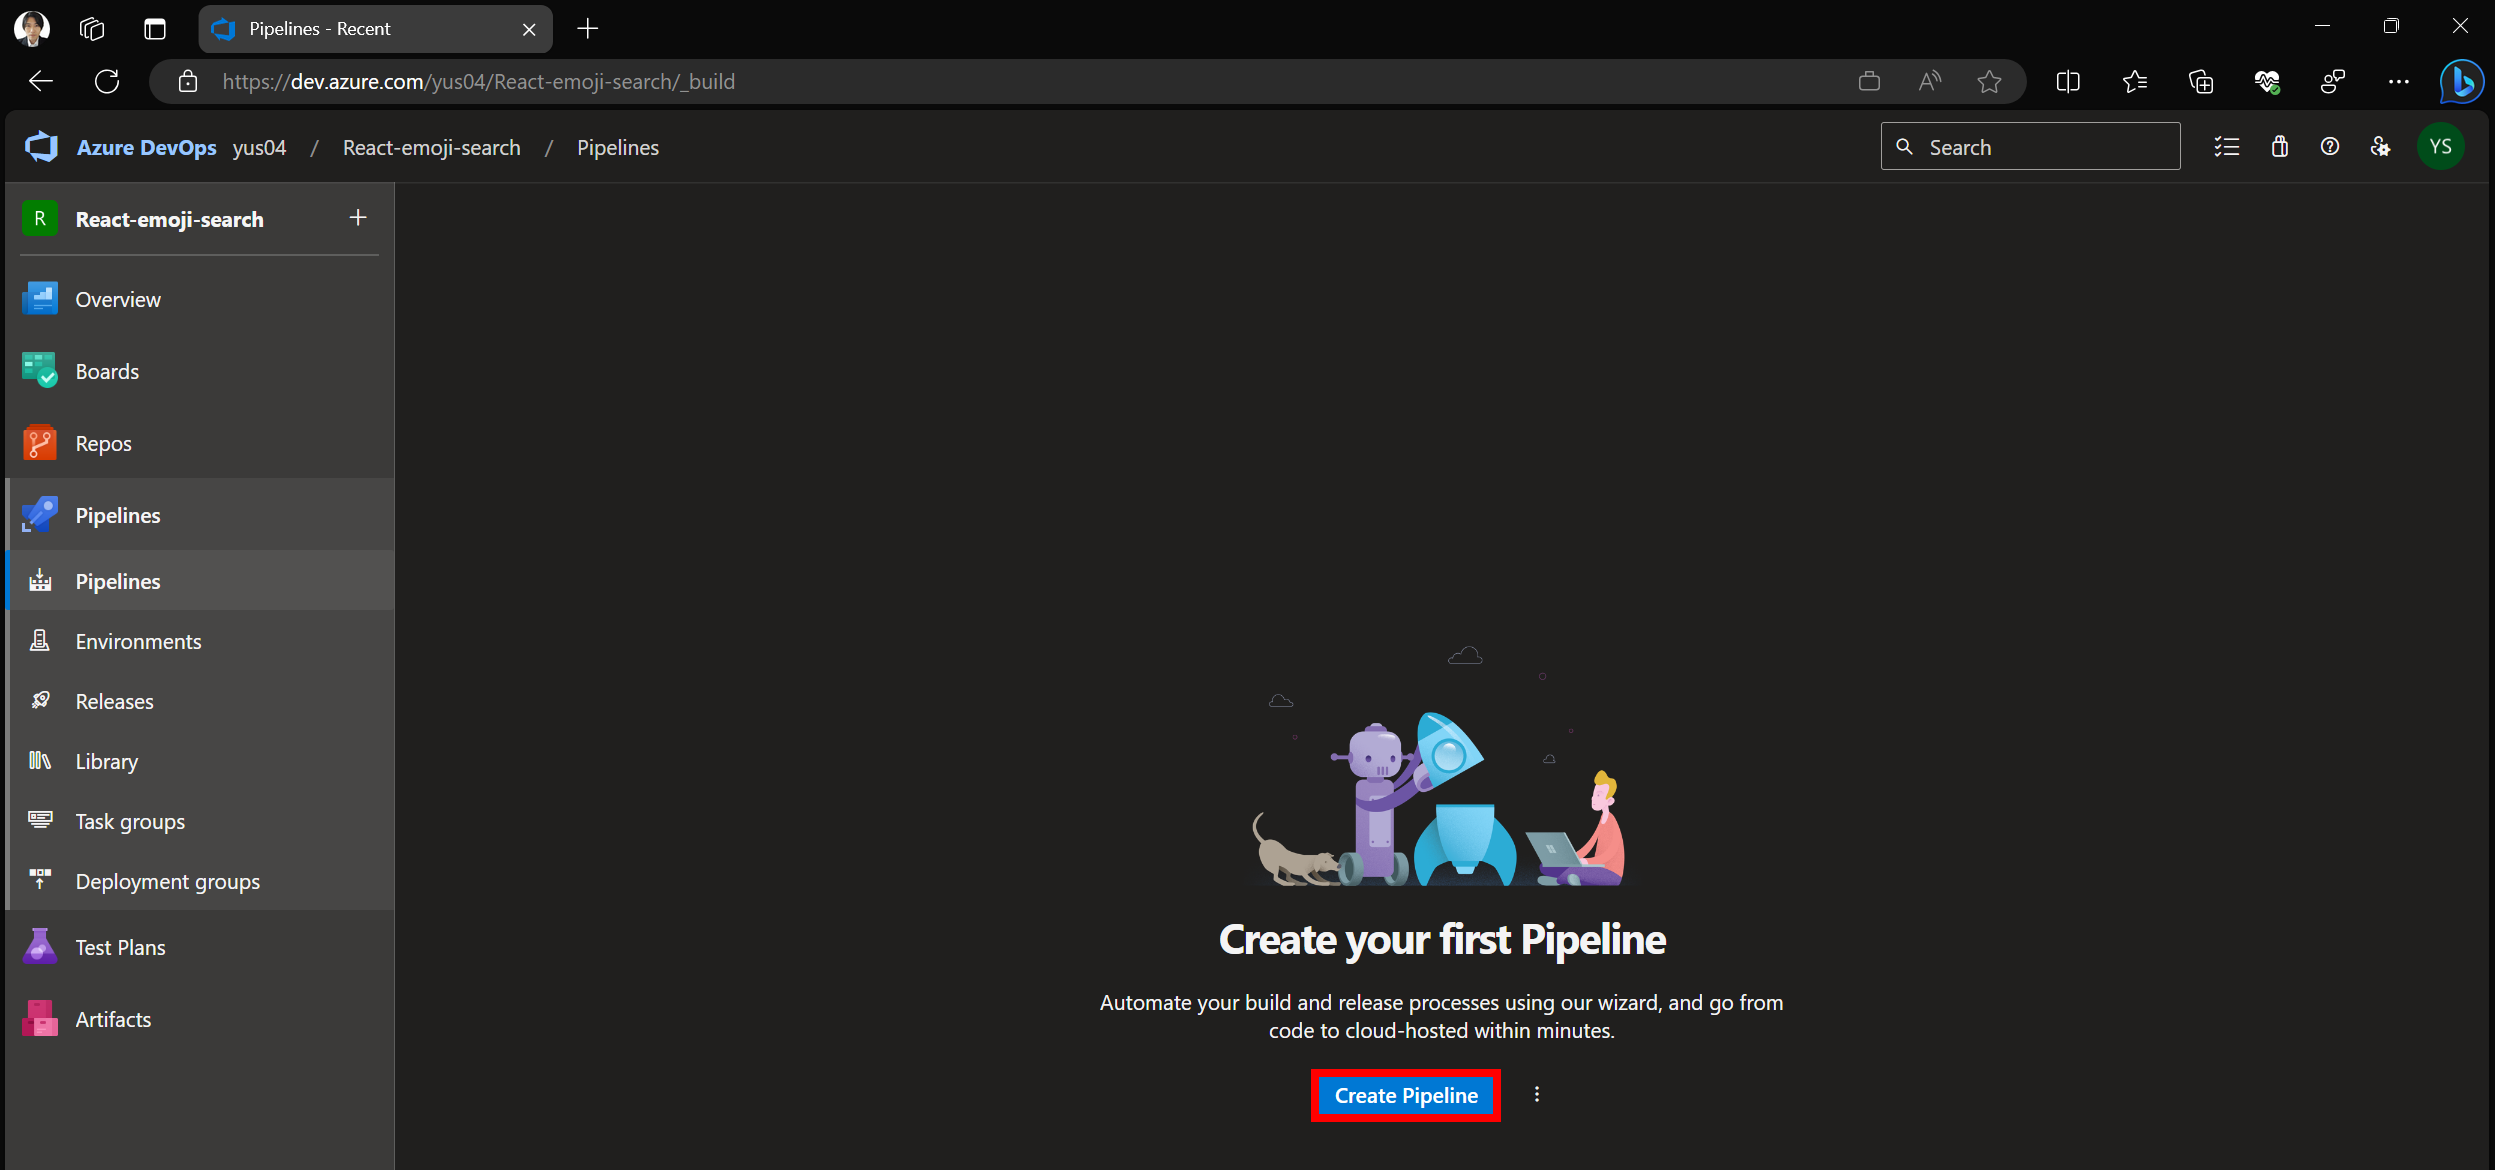Image resolution: width=2495 pixels, height=1170 pixels.
Task: Select Releases under Pipelines
Action: click(x=114, y=701)
